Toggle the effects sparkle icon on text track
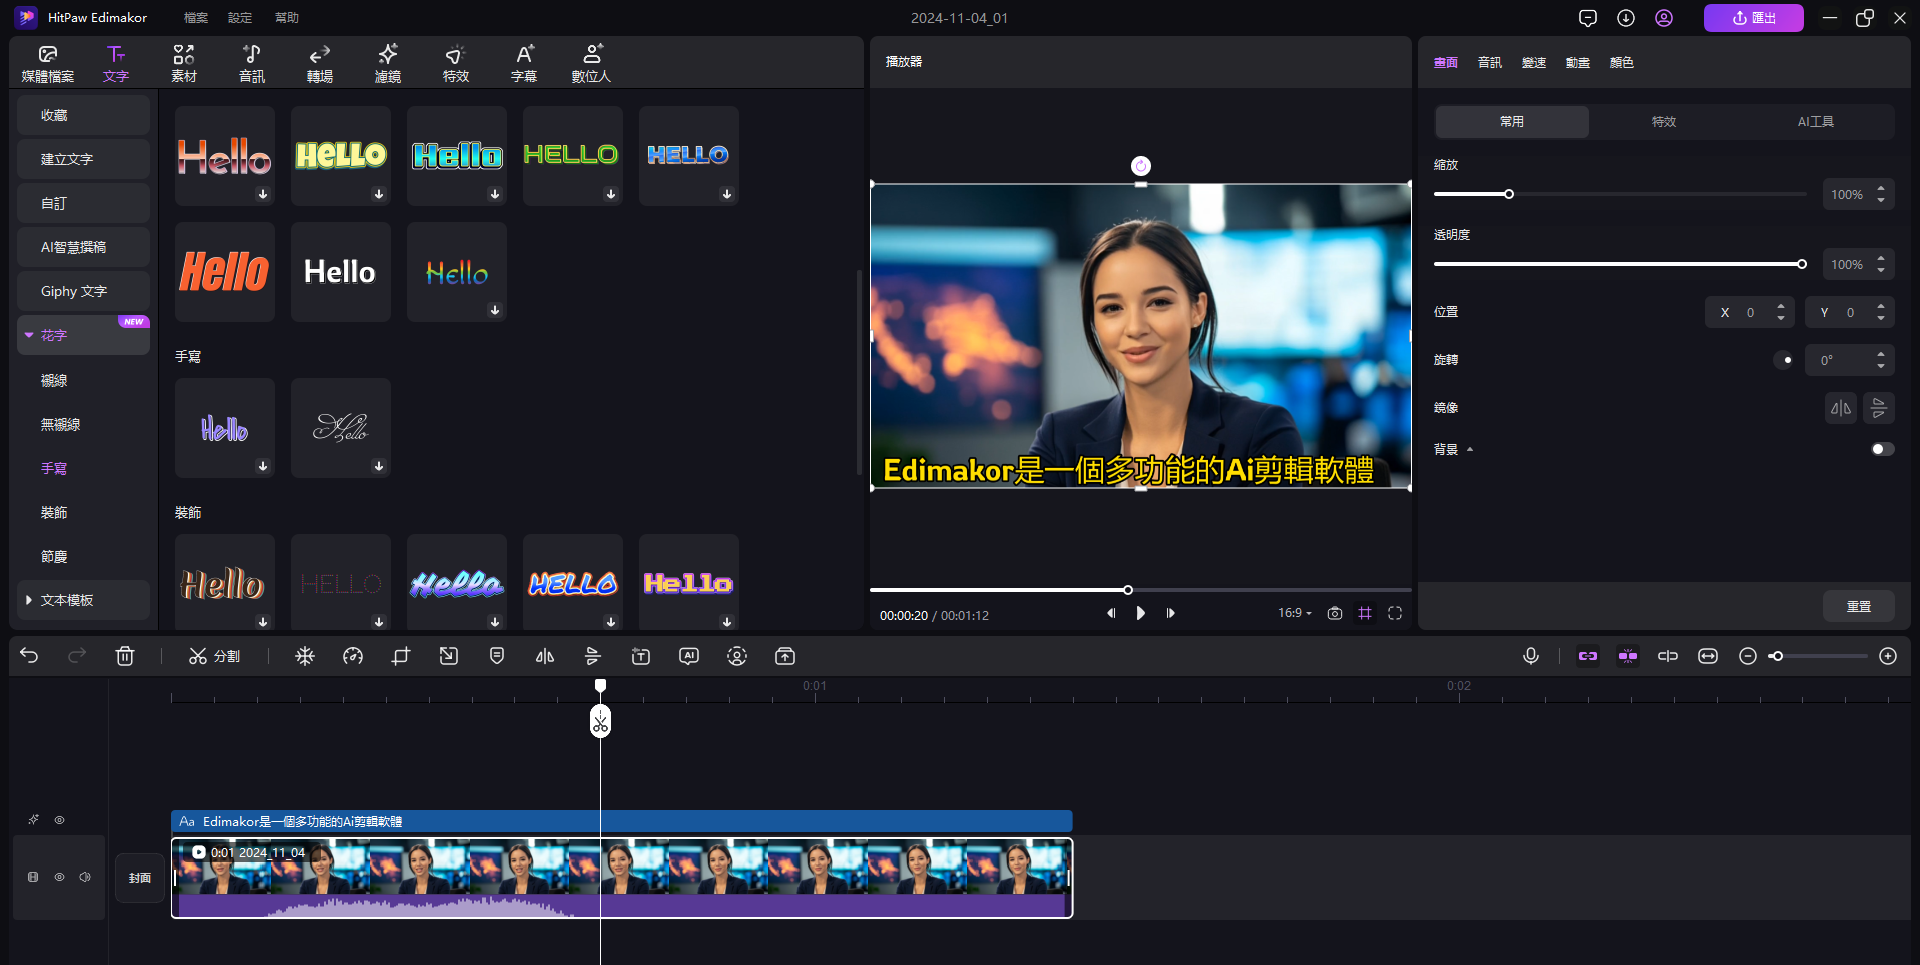 click(33, 820)
